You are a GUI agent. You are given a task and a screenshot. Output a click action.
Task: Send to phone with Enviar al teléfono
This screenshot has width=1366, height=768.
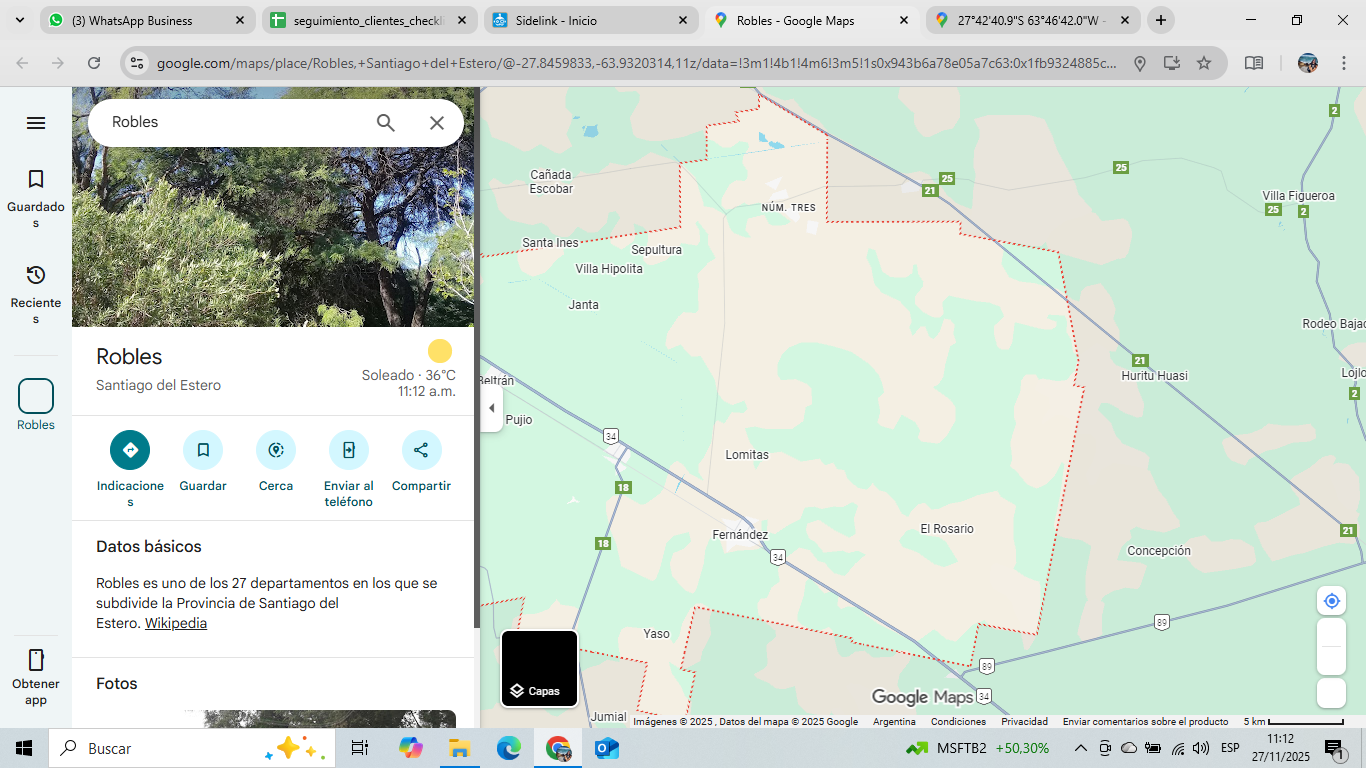tap(349, 450)
